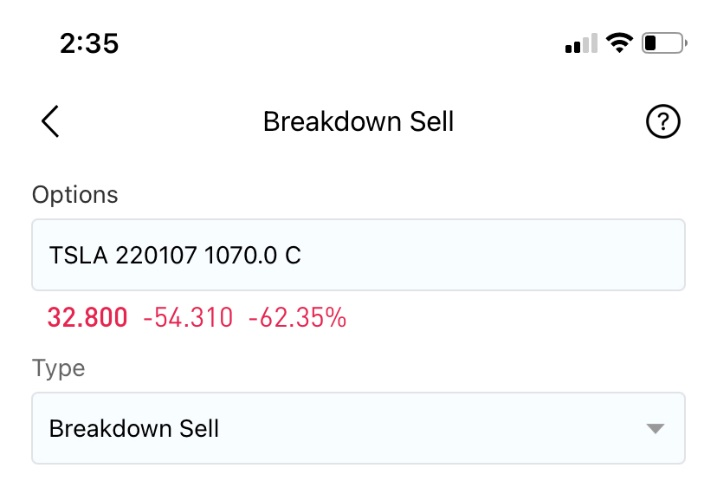Screen dimensions: 717x494
Task: Open help via question mark icon
Action: tap(663, 121)
